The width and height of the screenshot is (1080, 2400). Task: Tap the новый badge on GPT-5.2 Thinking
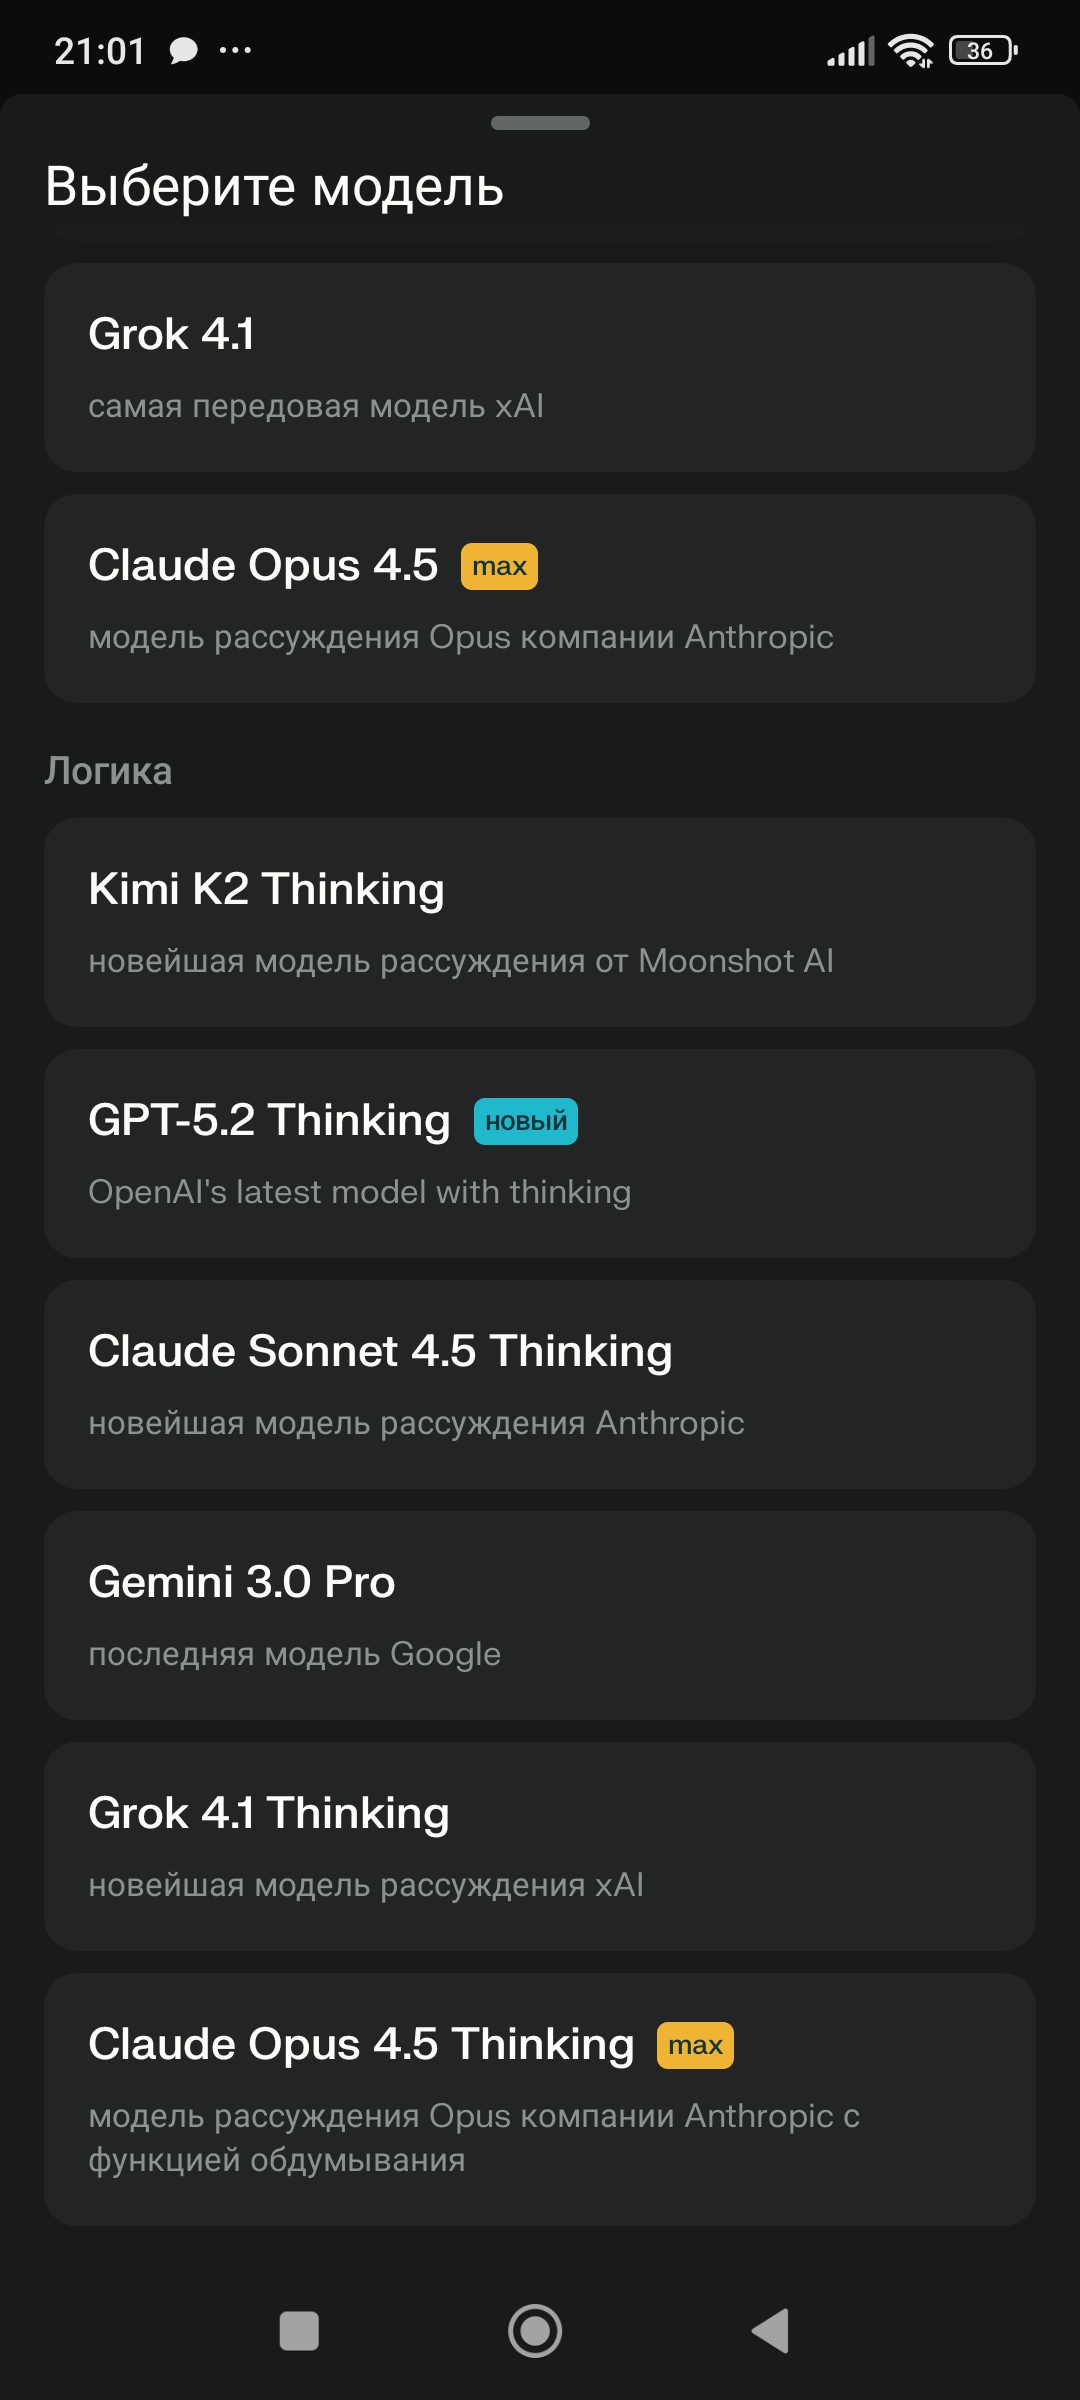(526, 1121)
